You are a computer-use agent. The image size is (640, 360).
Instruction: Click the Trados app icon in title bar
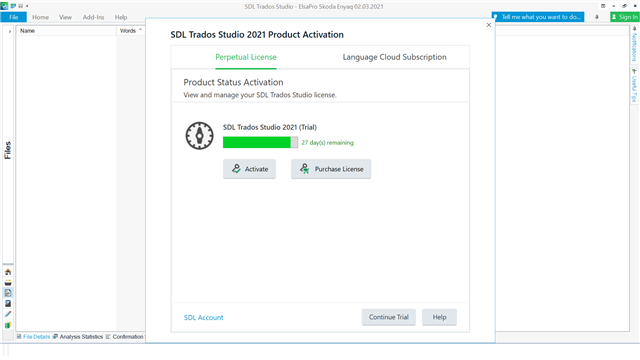pyautogui.click(x=4, y=6)
